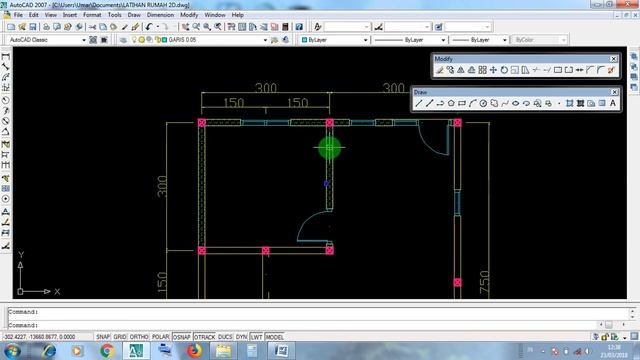This screenshot has width=640, height=360.
Task: Close the Modify floating toolbar
Action: click(x=613, y=59)
